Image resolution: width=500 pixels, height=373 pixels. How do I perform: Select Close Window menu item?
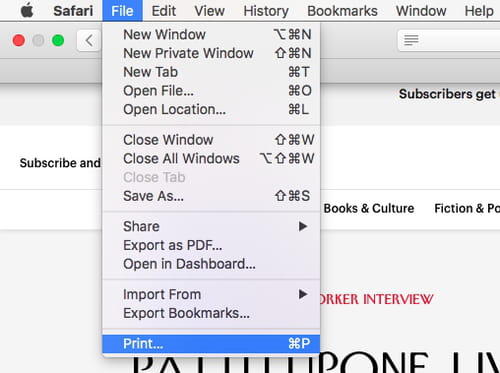tap(211, 140)
